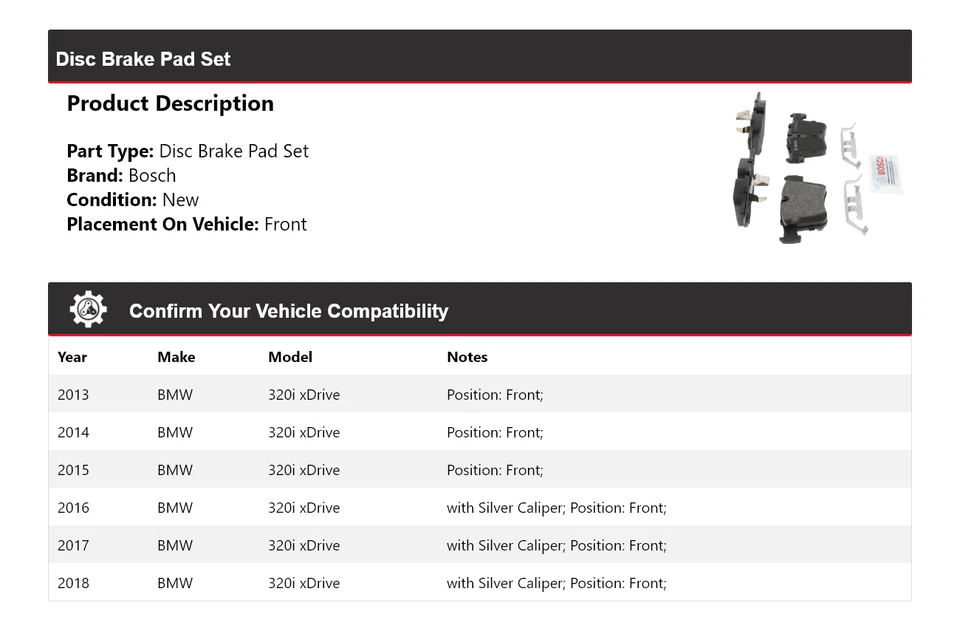Click the 2015 row's Position: Front note
The width and height of the screenshot is (960, 631).
(495, 470)
